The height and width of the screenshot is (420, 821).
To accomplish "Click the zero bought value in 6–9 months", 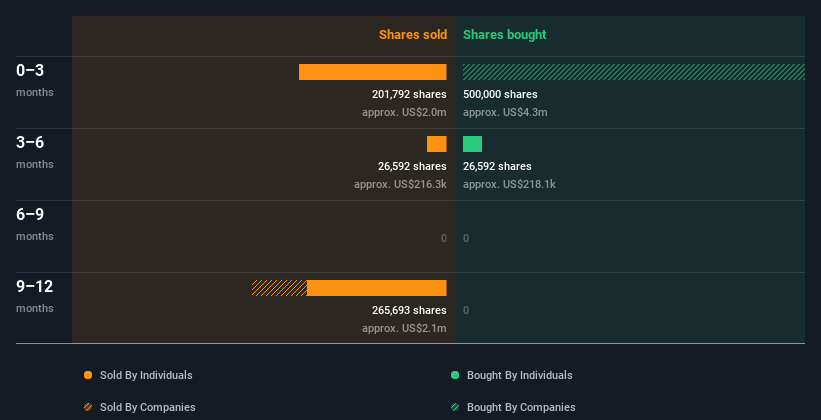I will (466, 238).
